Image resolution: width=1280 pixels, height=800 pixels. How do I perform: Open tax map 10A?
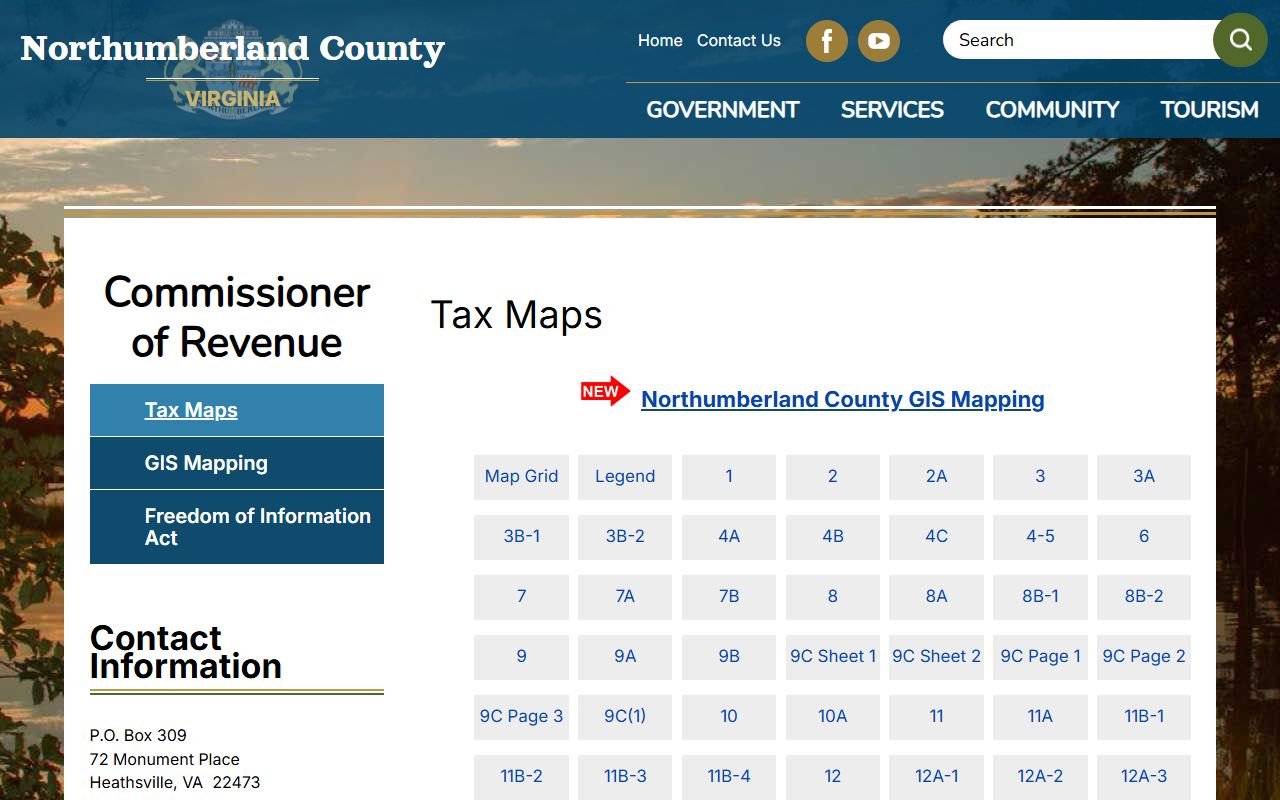coord(833,717)
